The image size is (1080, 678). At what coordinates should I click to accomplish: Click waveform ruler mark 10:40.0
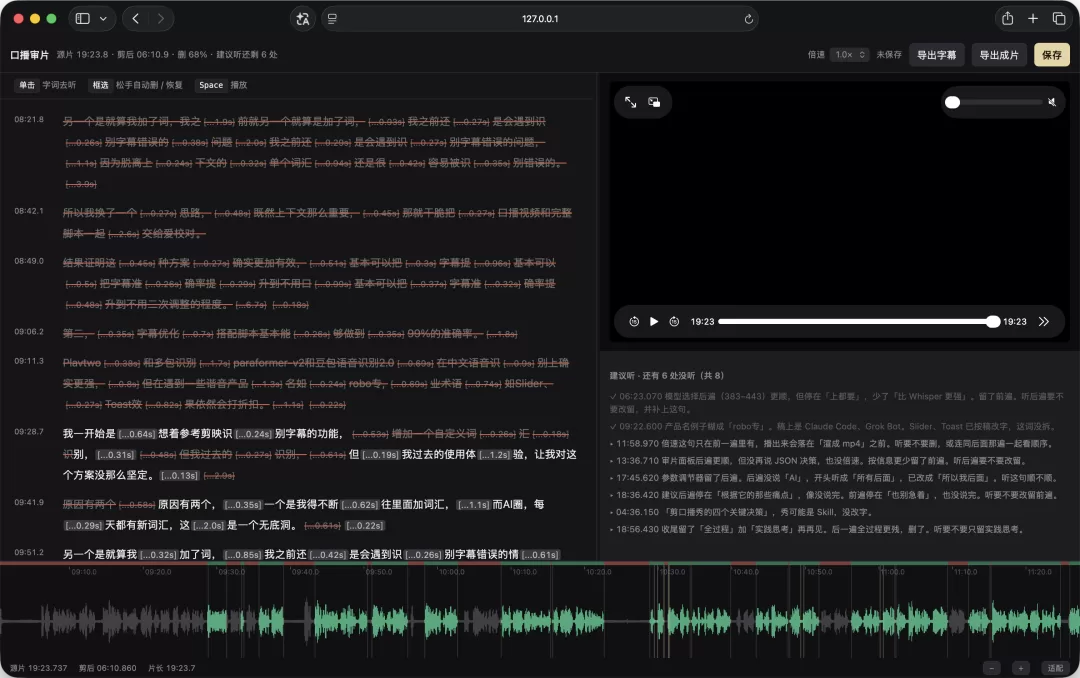pyautogui.click(x=746, y=572)
